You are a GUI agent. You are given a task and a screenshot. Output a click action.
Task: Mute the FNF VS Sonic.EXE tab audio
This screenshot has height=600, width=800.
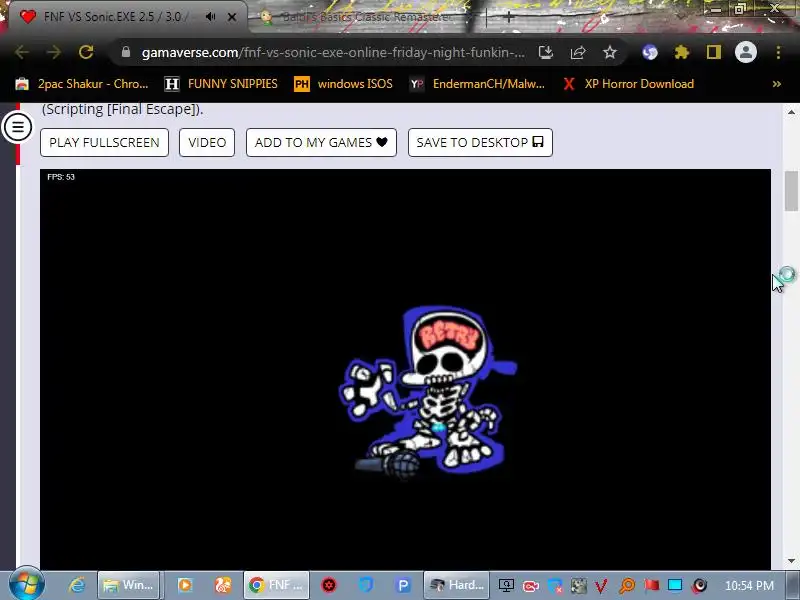point(210,17)
